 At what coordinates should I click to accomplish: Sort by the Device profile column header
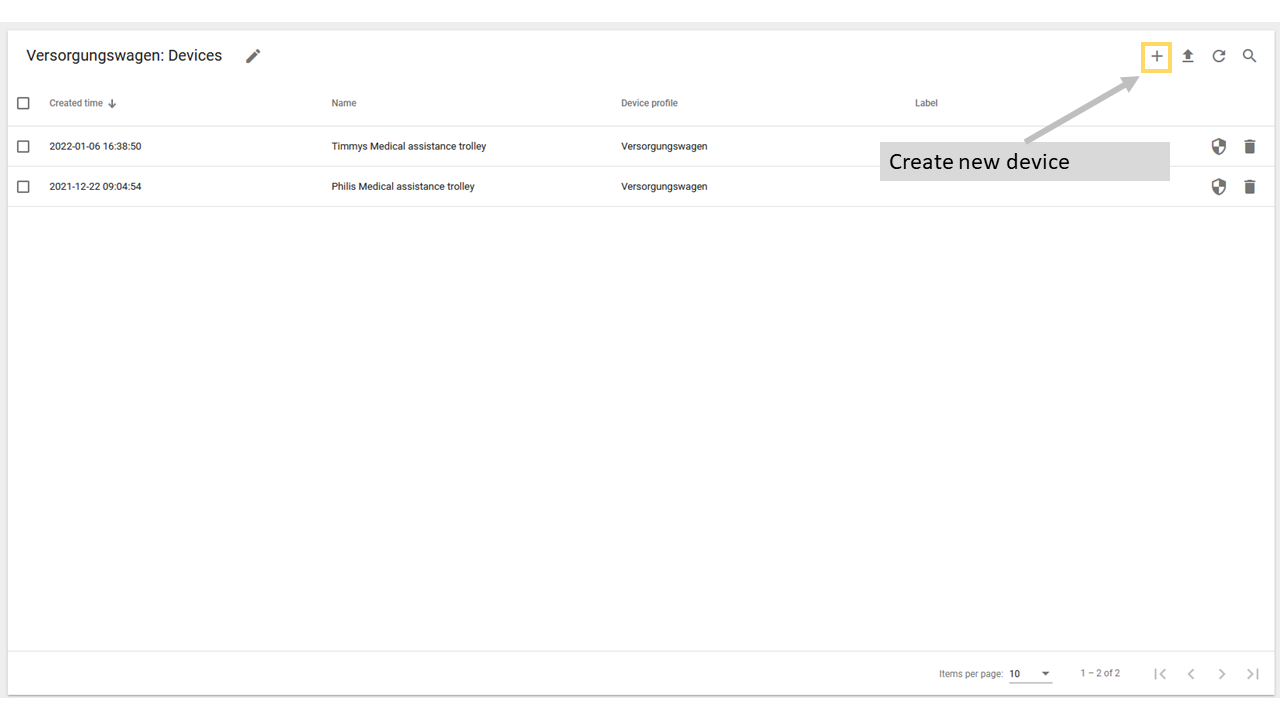(649, 103)
